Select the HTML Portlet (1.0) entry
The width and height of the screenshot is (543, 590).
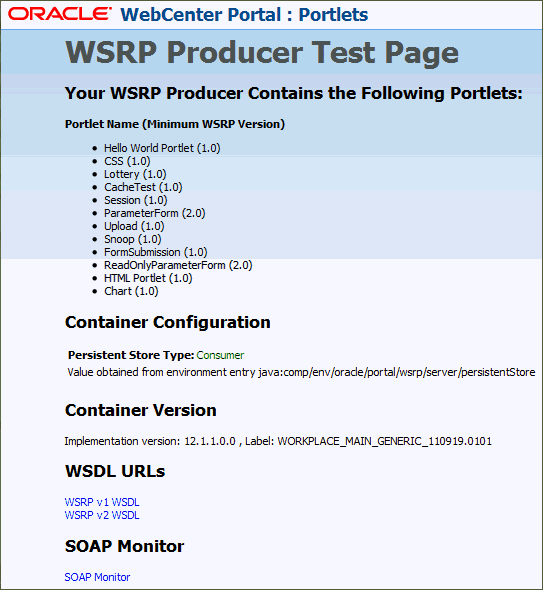coord(148,278)
